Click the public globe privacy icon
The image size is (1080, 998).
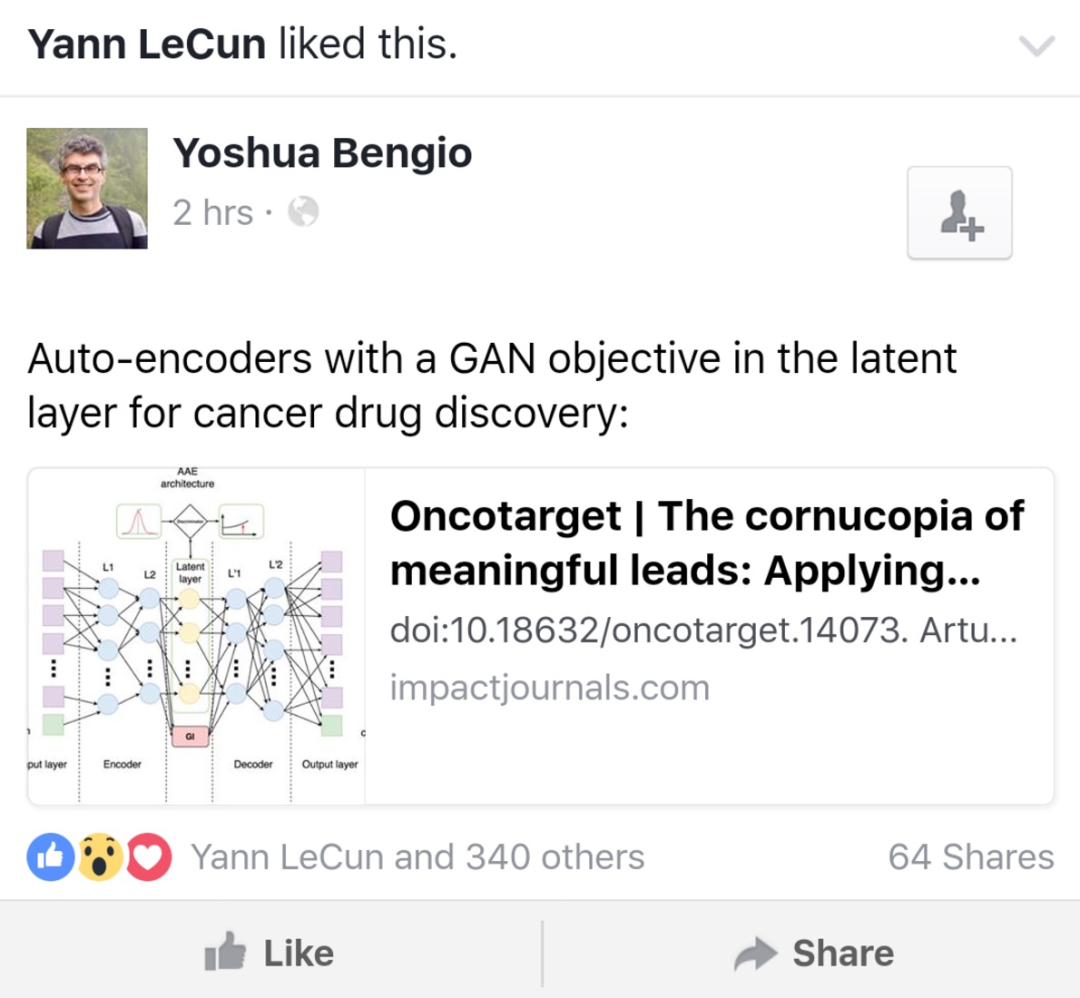[303, 212]
